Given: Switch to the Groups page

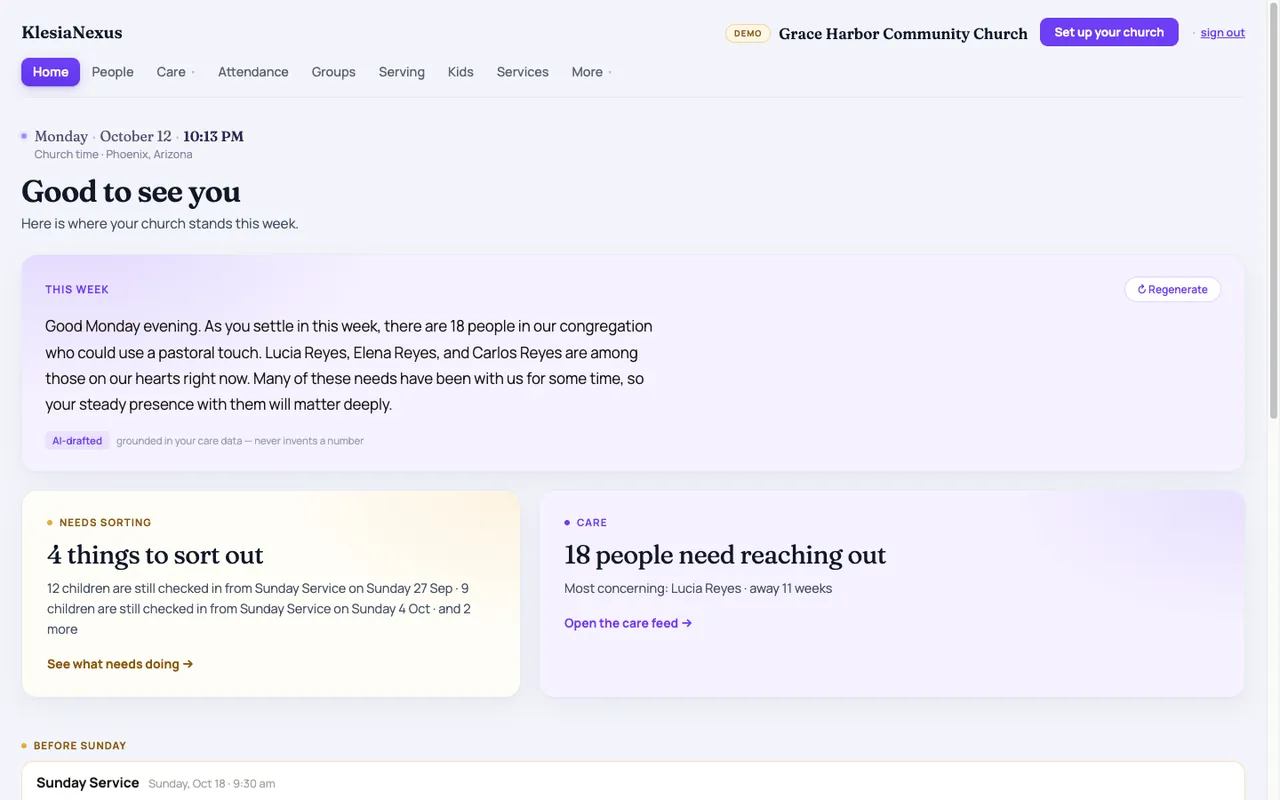Looking at the screenshot, I should coord(333,72).
